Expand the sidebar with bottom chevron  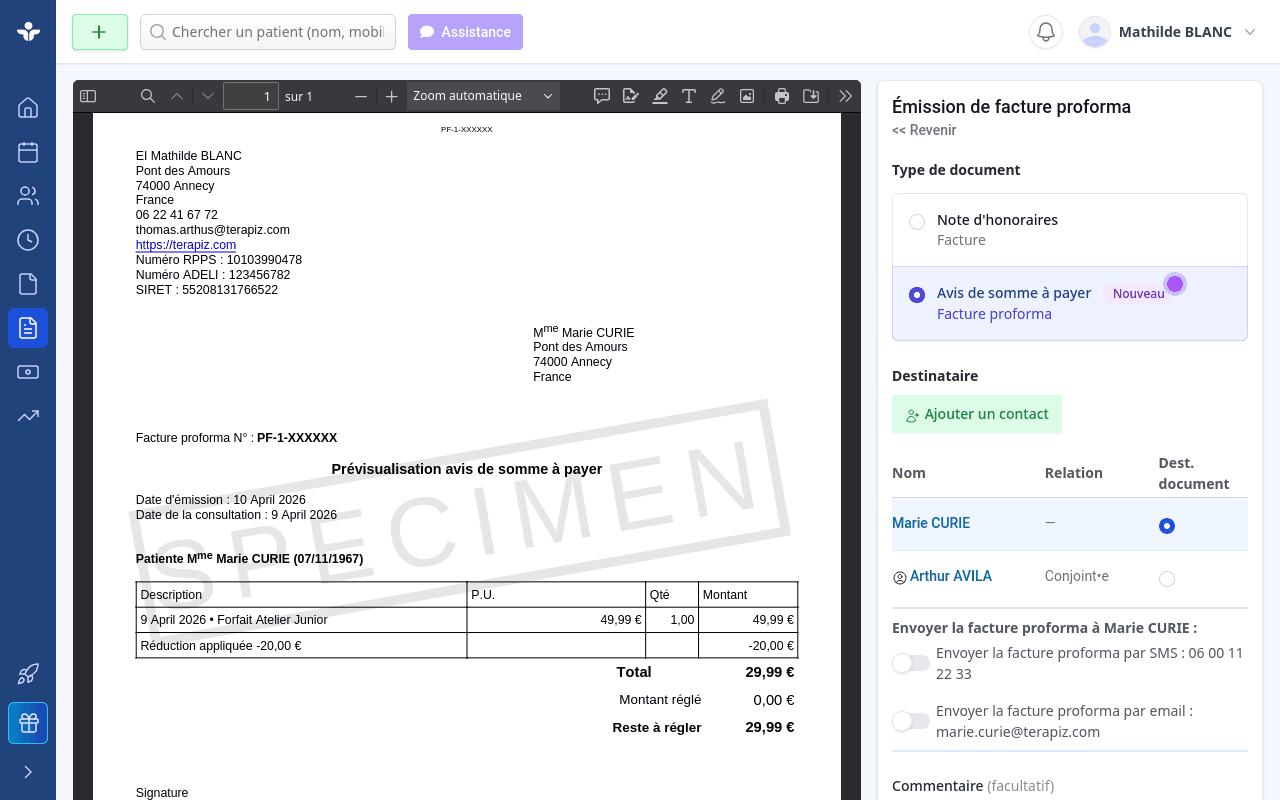[x=28, y=772]
